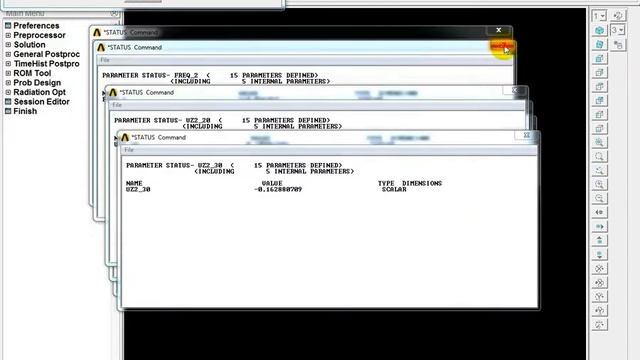Rotate model about positive X icon
This screenshot has width=640, height=360.
click(599, 282)
